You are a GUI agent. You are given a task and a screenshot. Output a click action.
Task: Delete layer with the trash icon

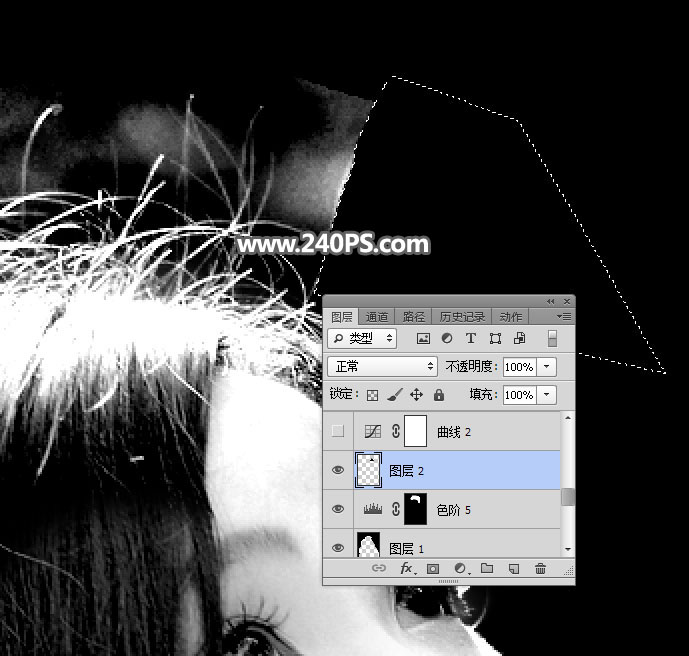click(540, 568)
